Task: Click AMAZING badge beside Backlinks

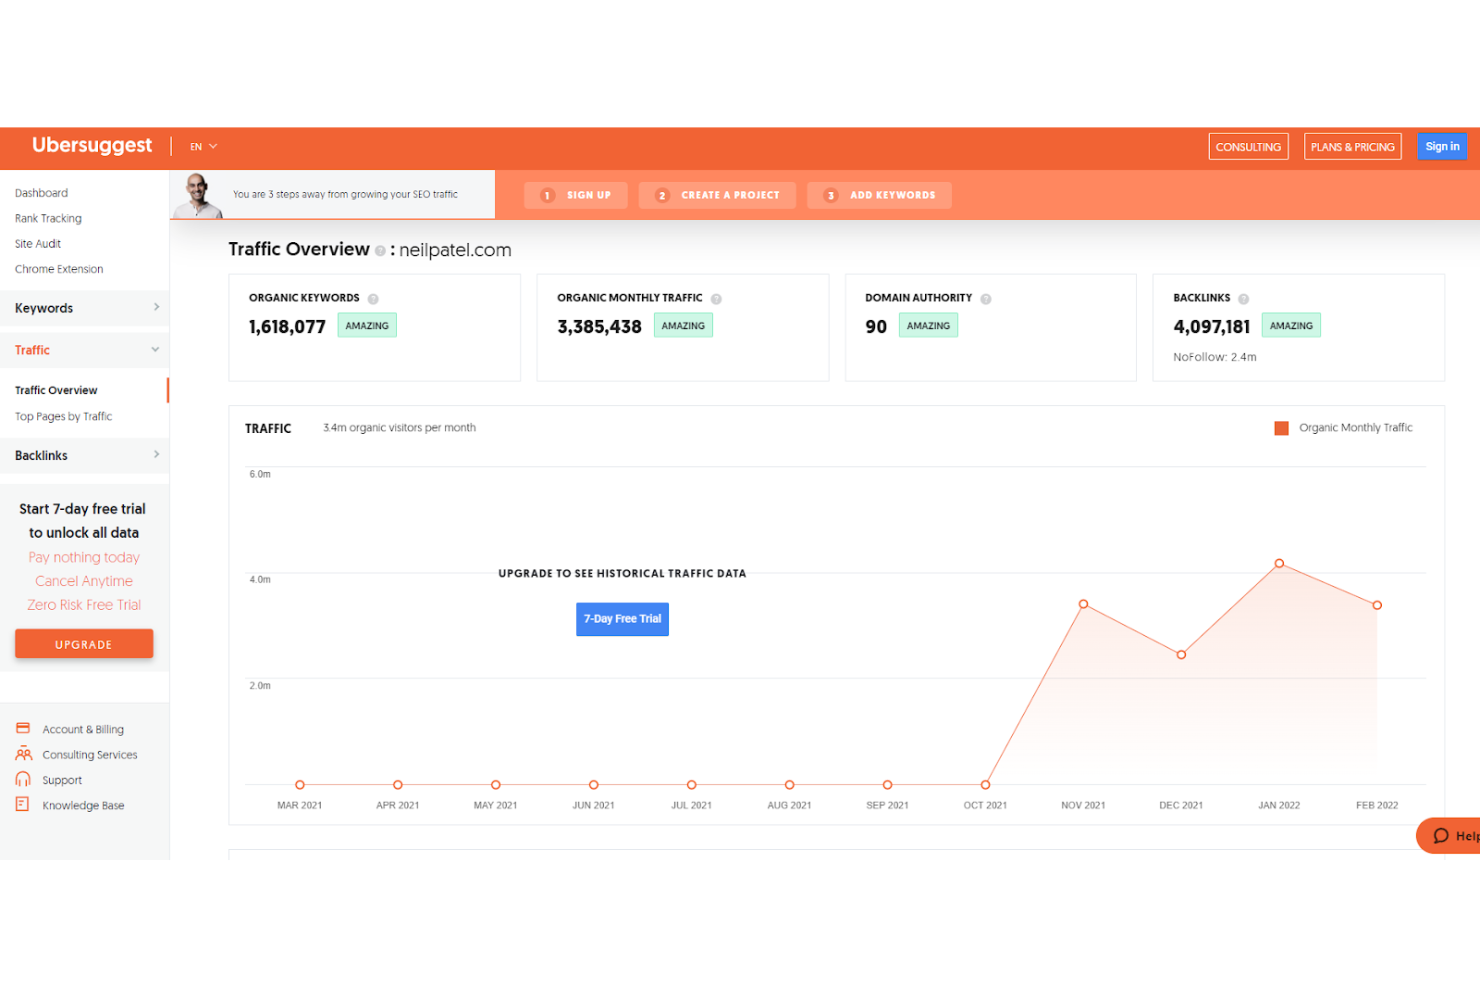Action: (1291, 325)
